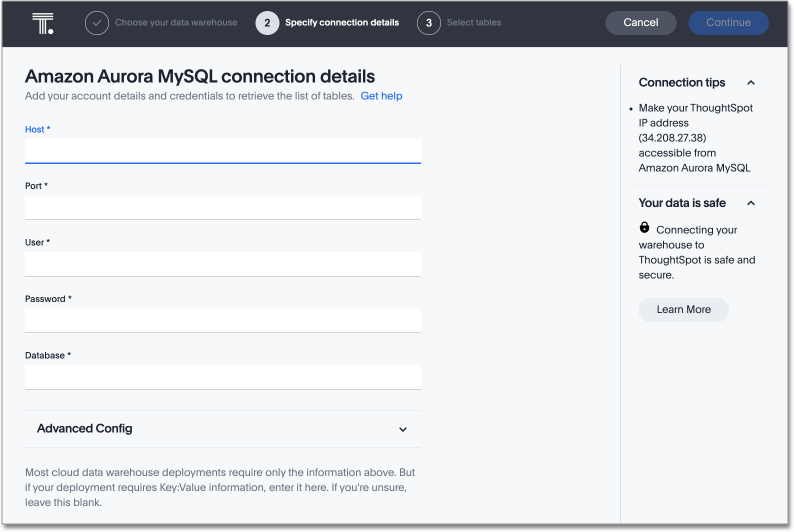Image resolution: width=794 pixels, height=532 pixels.
Task: Go to Choose your data warehouse step
Action: (x=176, y=23)
